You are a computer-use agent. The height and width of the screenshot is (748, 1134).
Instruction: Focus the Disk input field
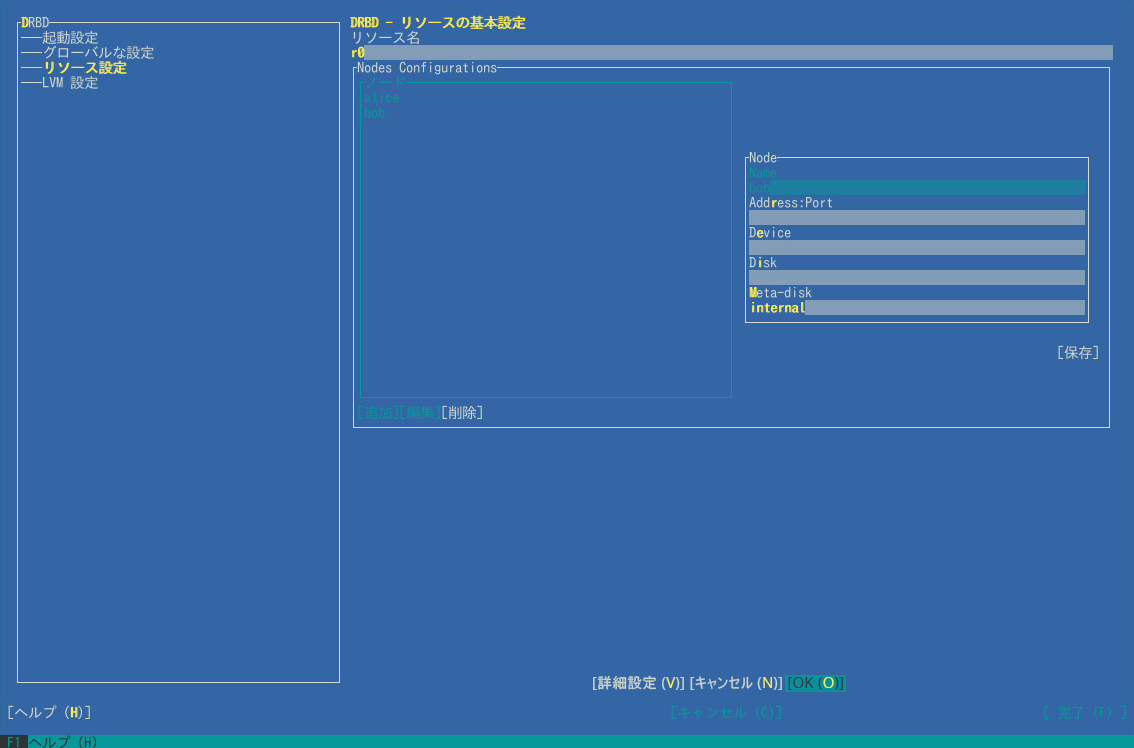coord(916,278)
